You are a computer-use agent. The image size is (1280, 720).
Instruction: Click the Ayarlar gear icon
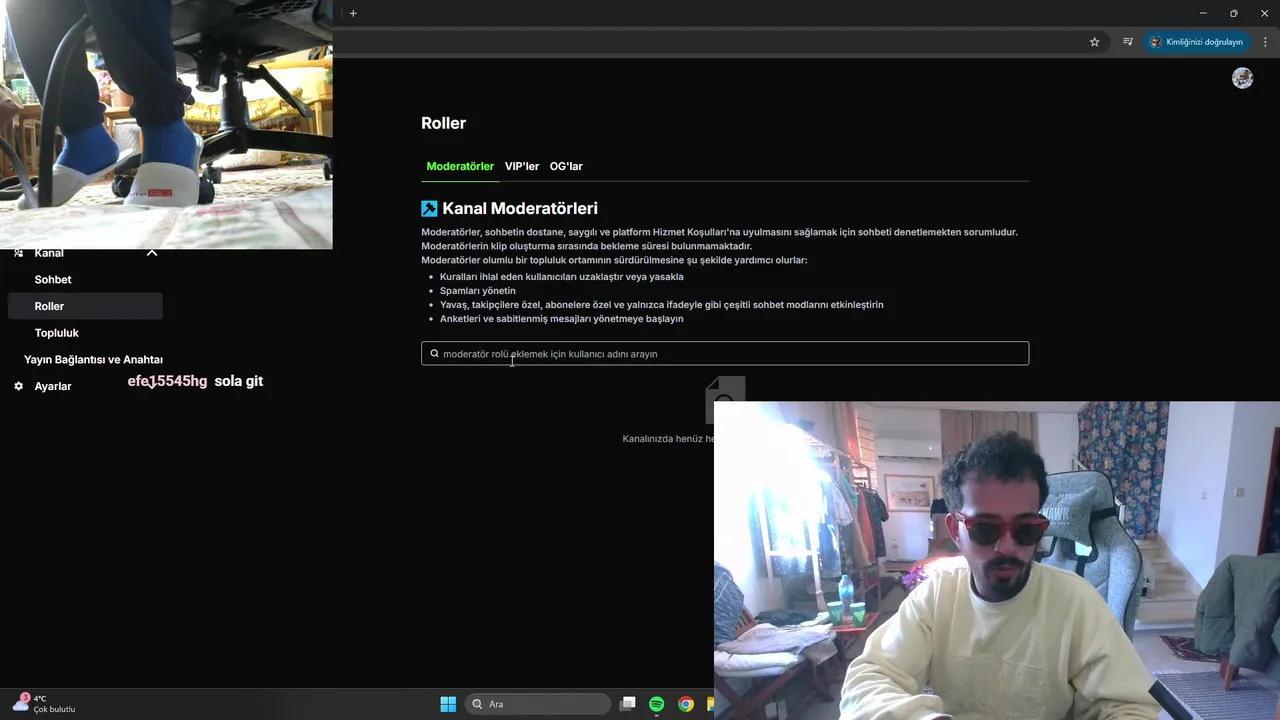pyautogui.click(x=18, y=386)
